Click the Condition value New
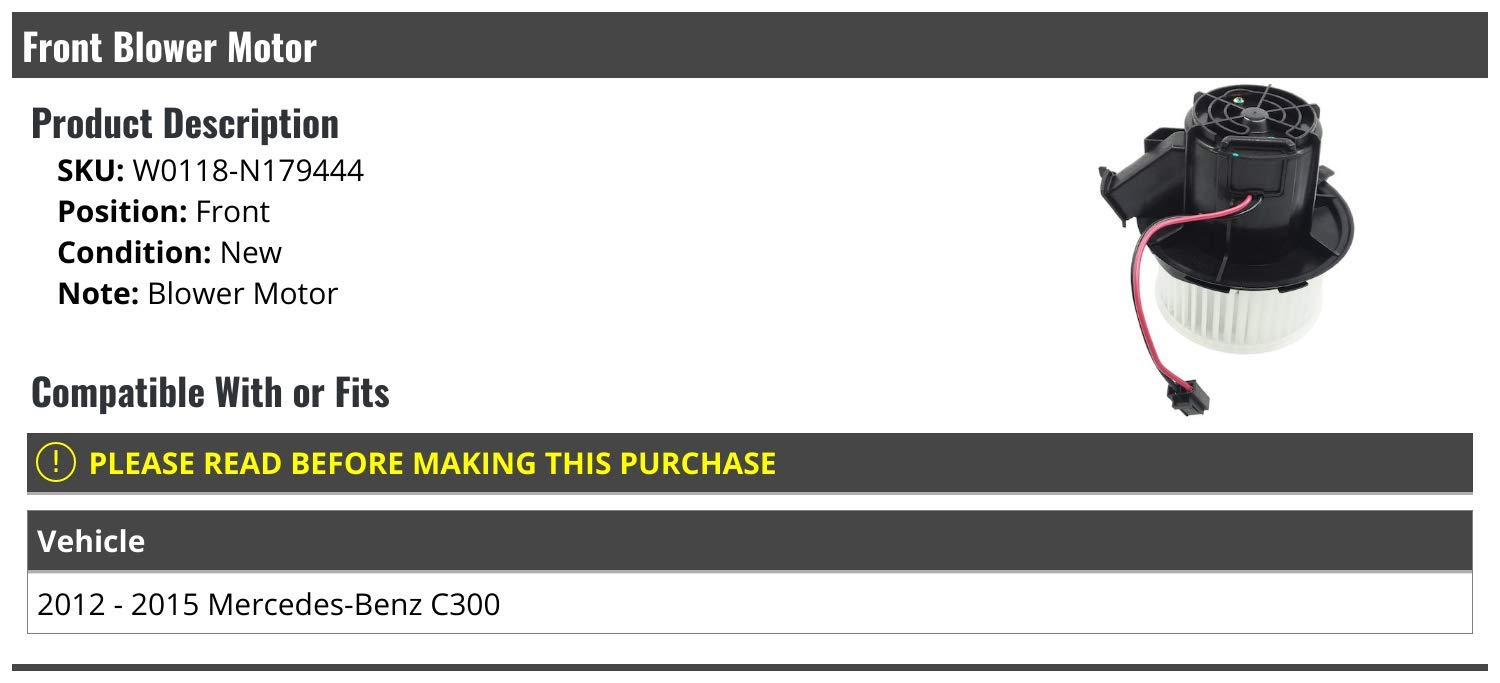Viewport: 1500px width, 683px height. tap(251, 253)
